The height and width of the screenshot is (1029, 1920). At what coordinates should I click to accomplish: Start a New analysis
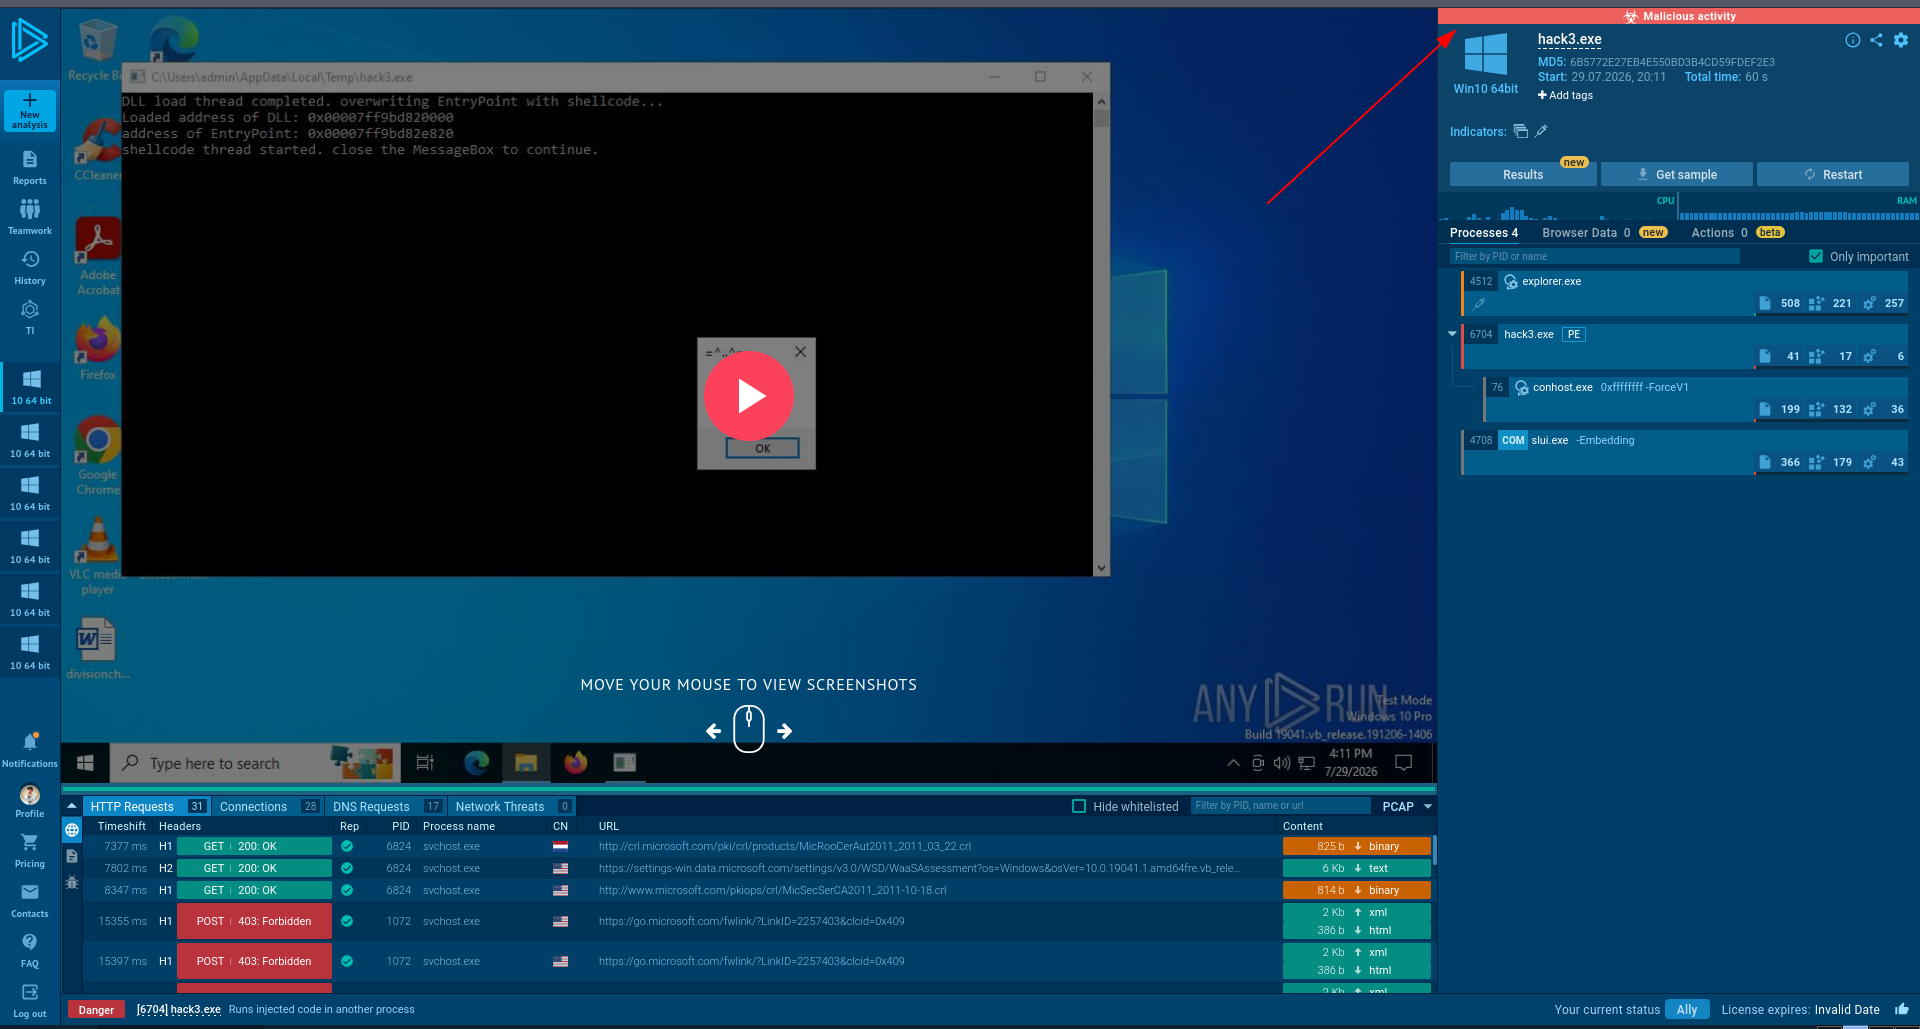point(30,111)
